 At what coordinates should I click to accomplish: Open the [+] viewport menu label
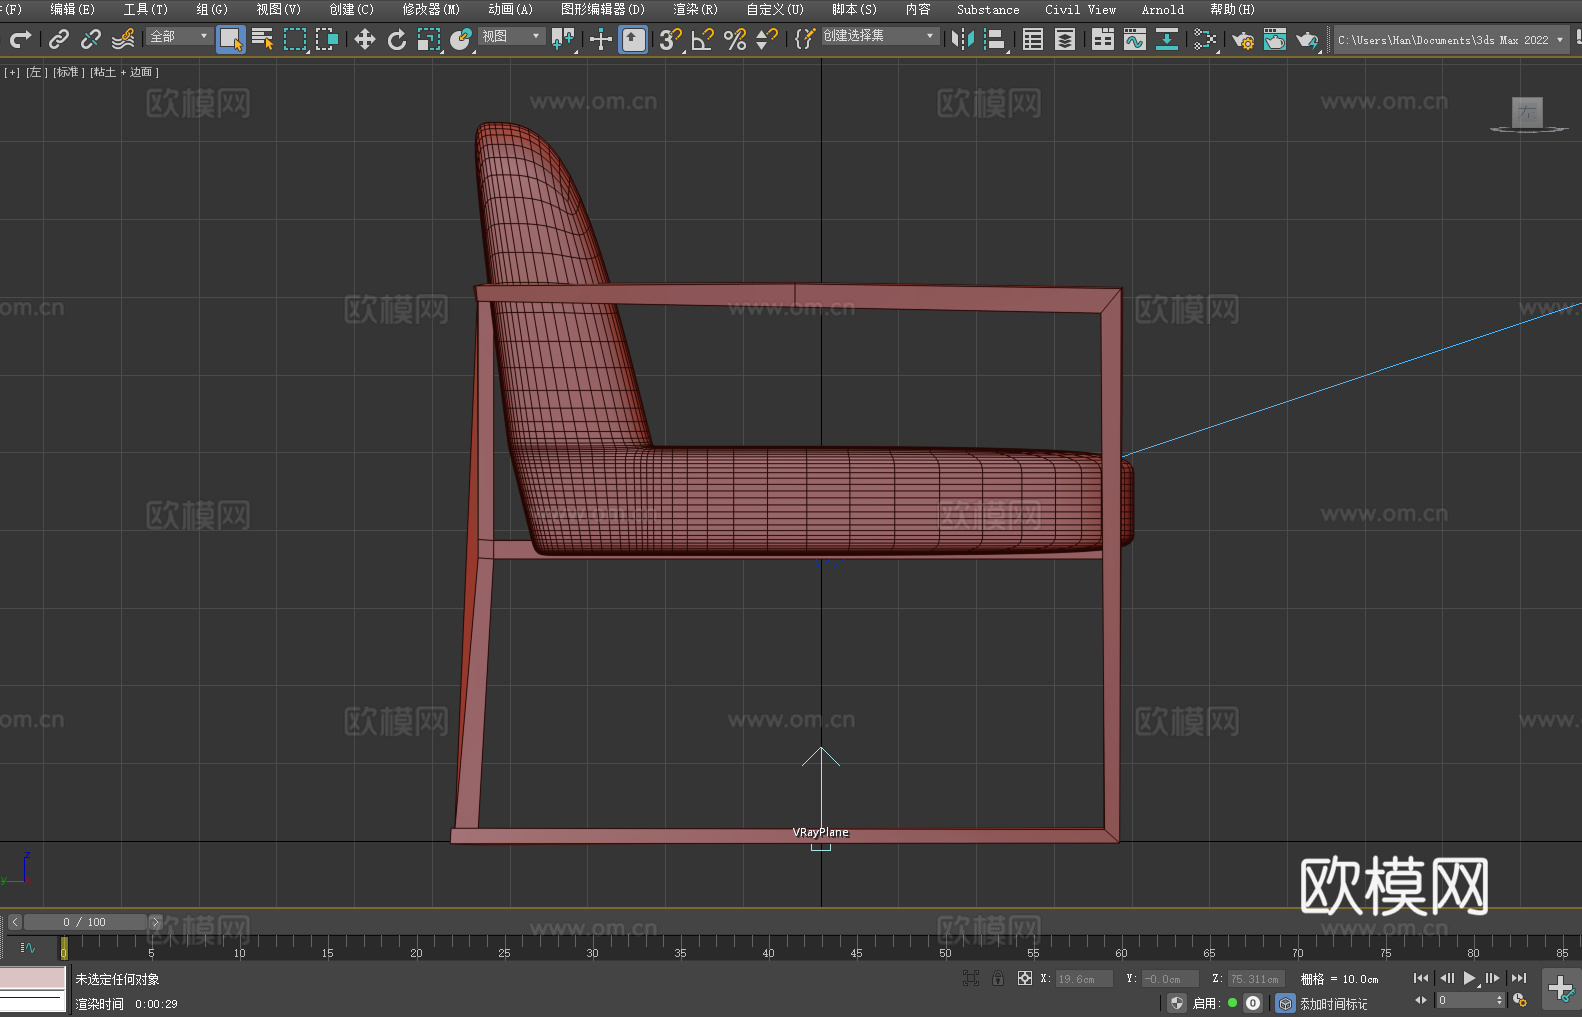point(12,72)
